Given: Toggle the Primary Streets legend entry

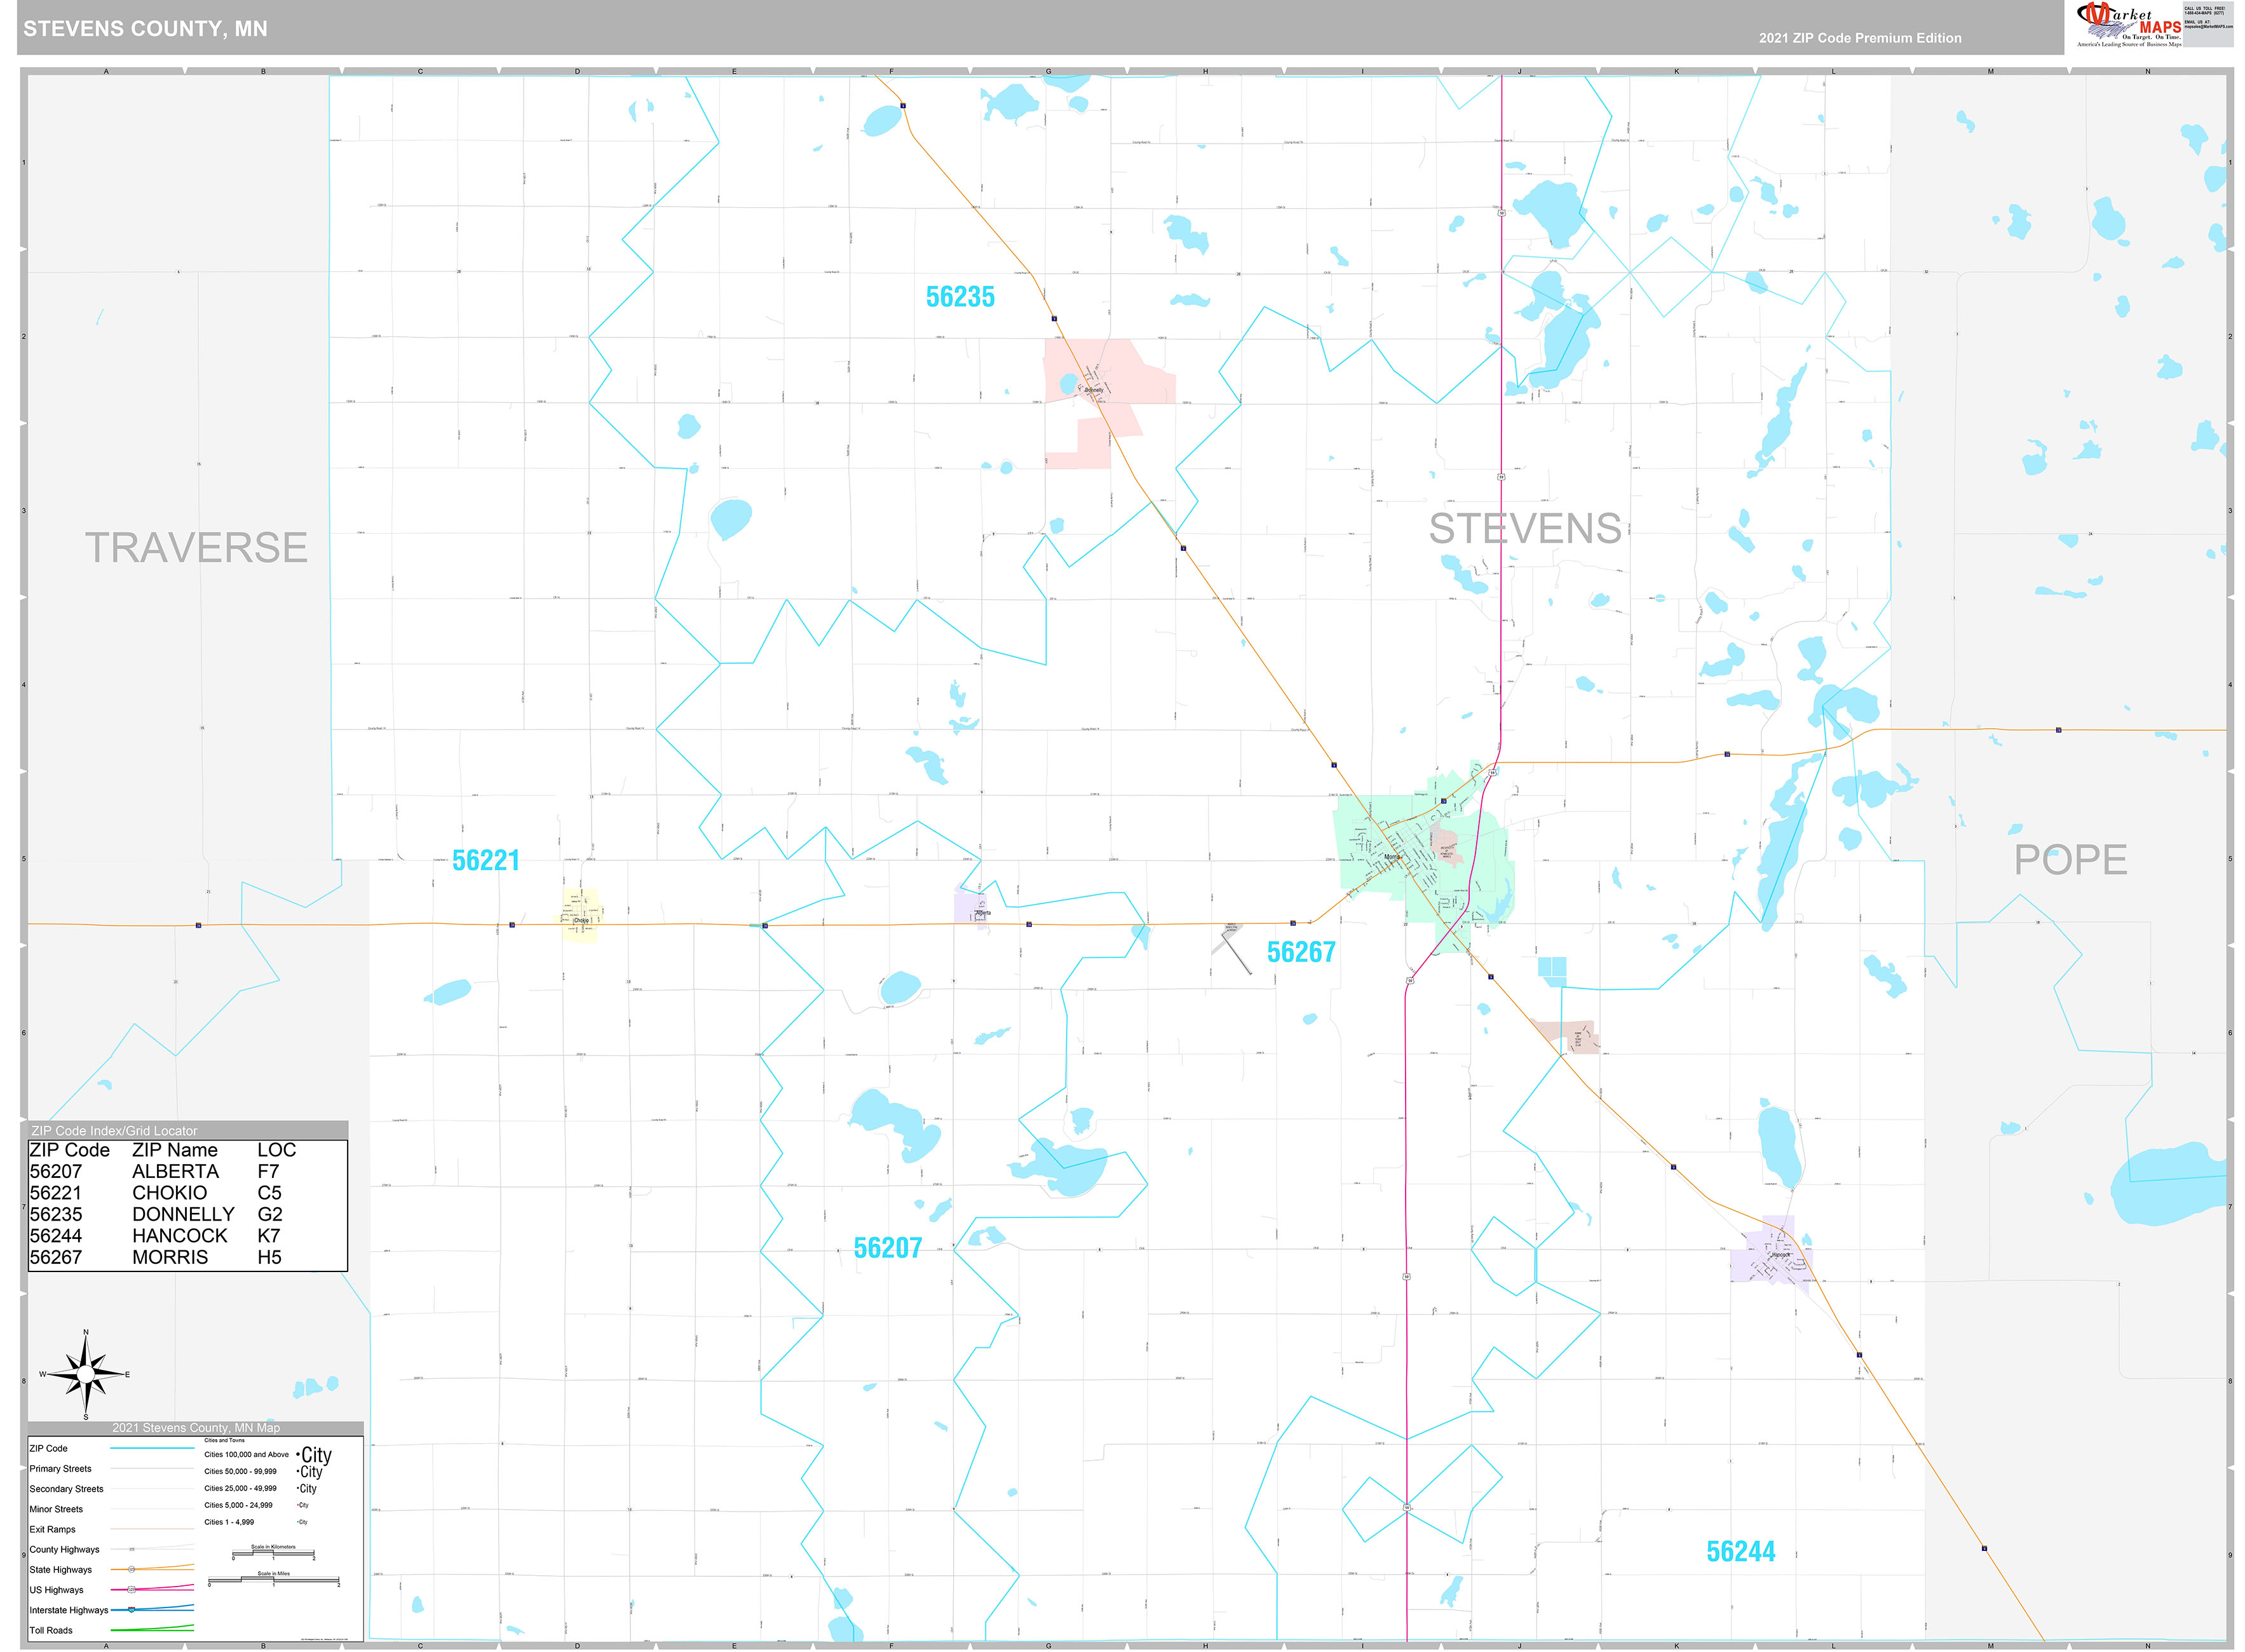Looking at the screenshot, I should click(x=61, y=1469).
